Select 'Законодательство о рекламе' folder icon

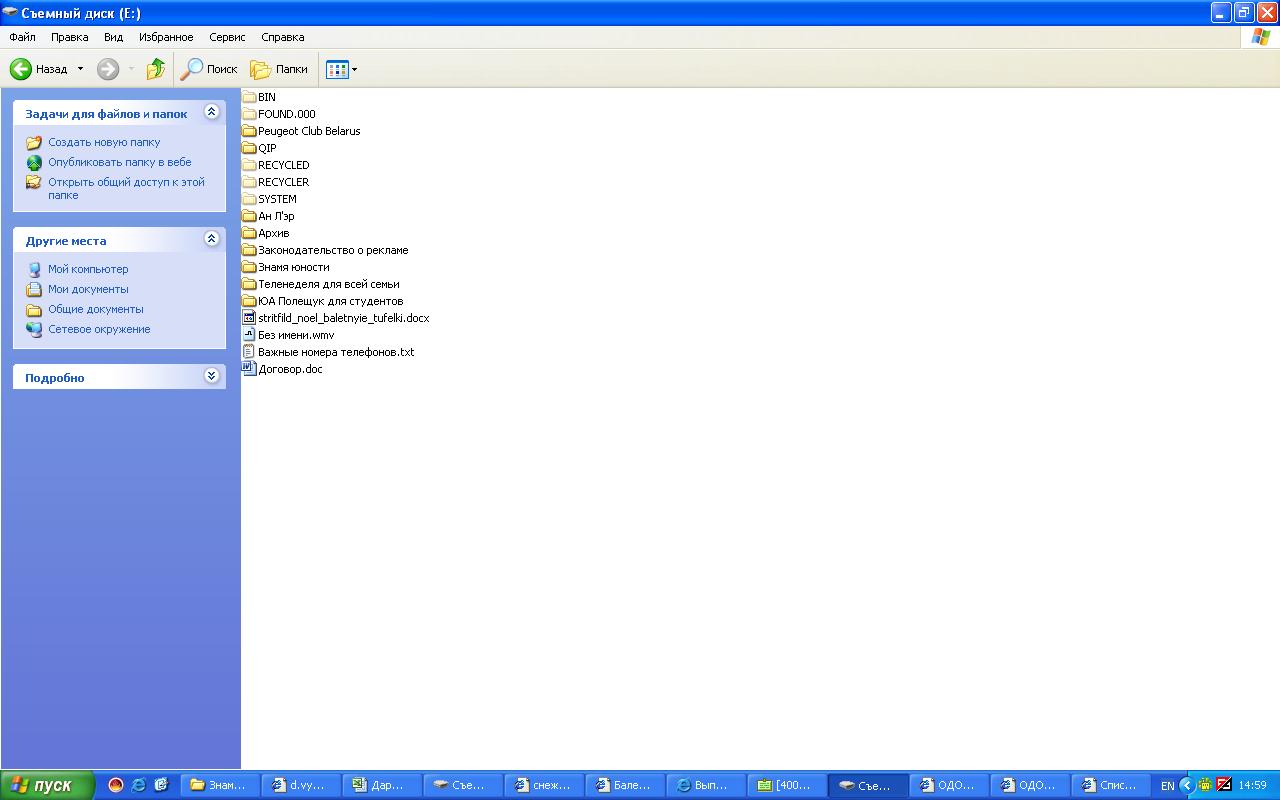(x=250, y=250)
